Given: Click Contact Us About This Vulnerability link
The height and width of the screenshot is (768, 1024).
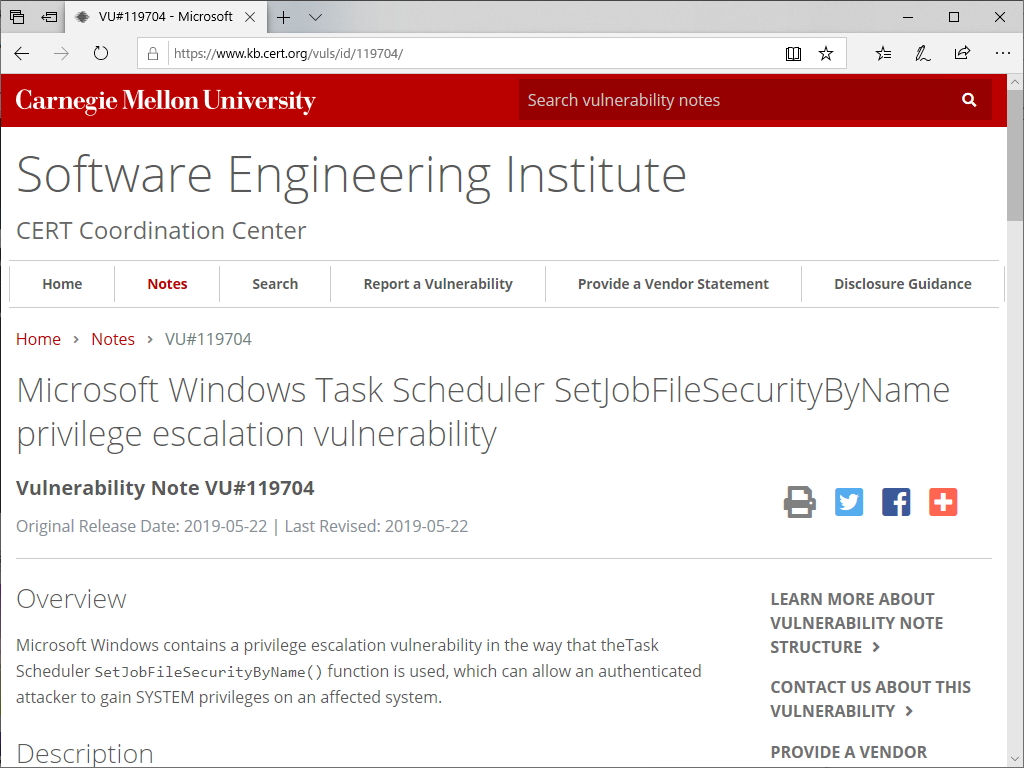Looking at the screenshot, I should 870,699.
